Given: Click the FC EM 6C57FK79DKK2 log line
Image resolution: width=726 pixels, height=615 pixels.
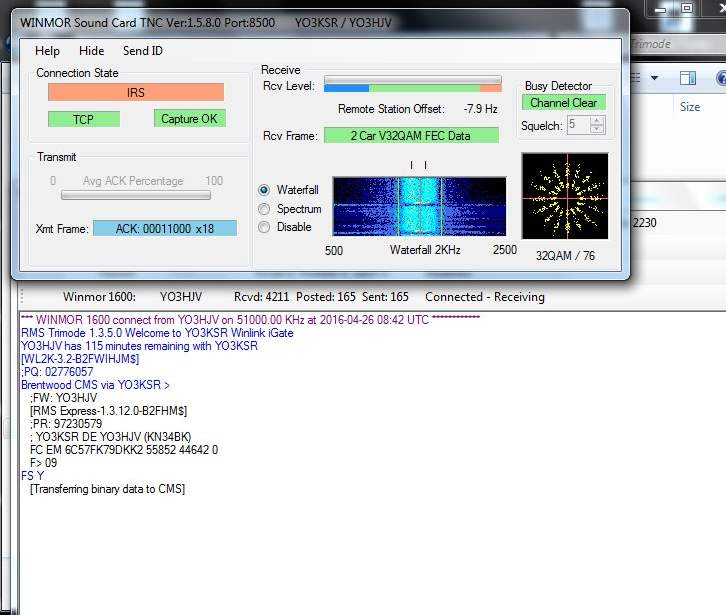Looking at the screenshot, I should click(124, 450).
